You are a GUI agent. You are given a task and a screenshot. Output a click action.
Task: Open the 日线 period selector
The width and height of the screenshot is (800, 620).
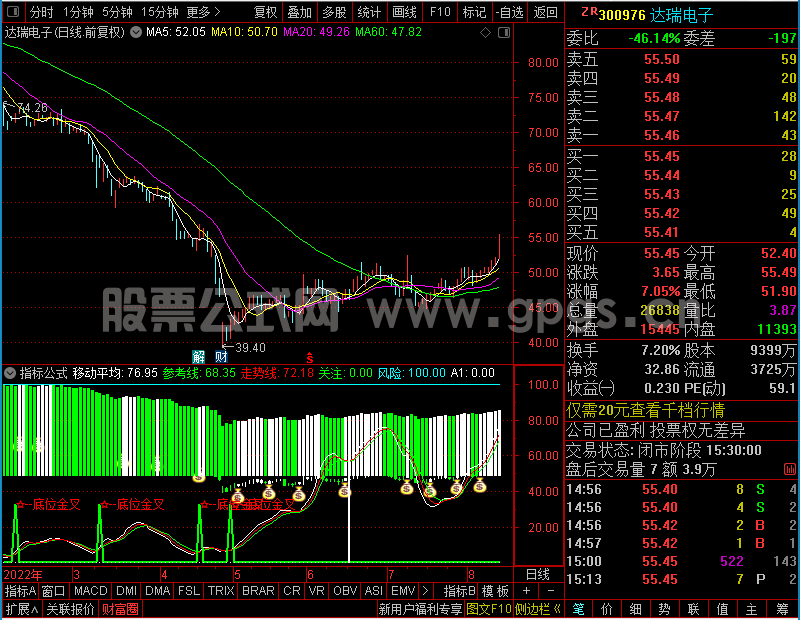click(538, 575)
